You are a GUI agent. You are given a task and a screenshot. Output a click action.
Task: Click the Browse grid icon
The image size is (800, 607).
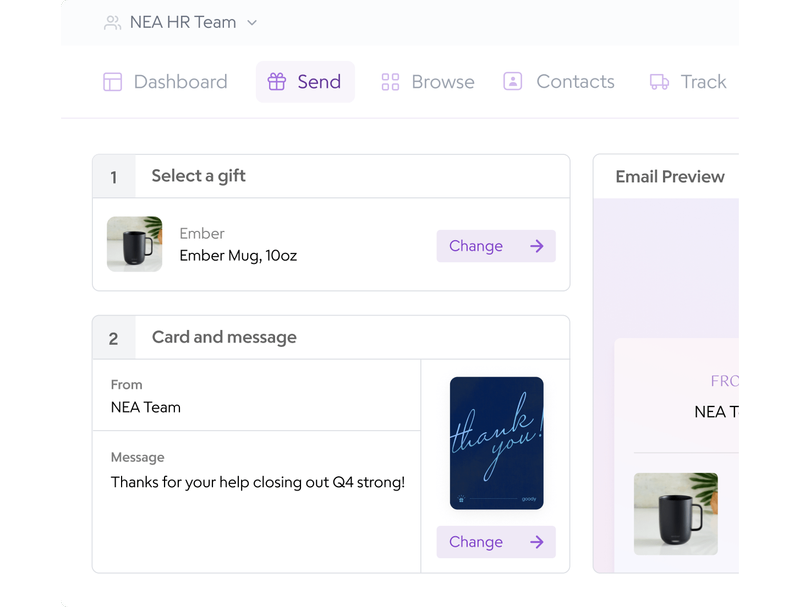[390, 82]
